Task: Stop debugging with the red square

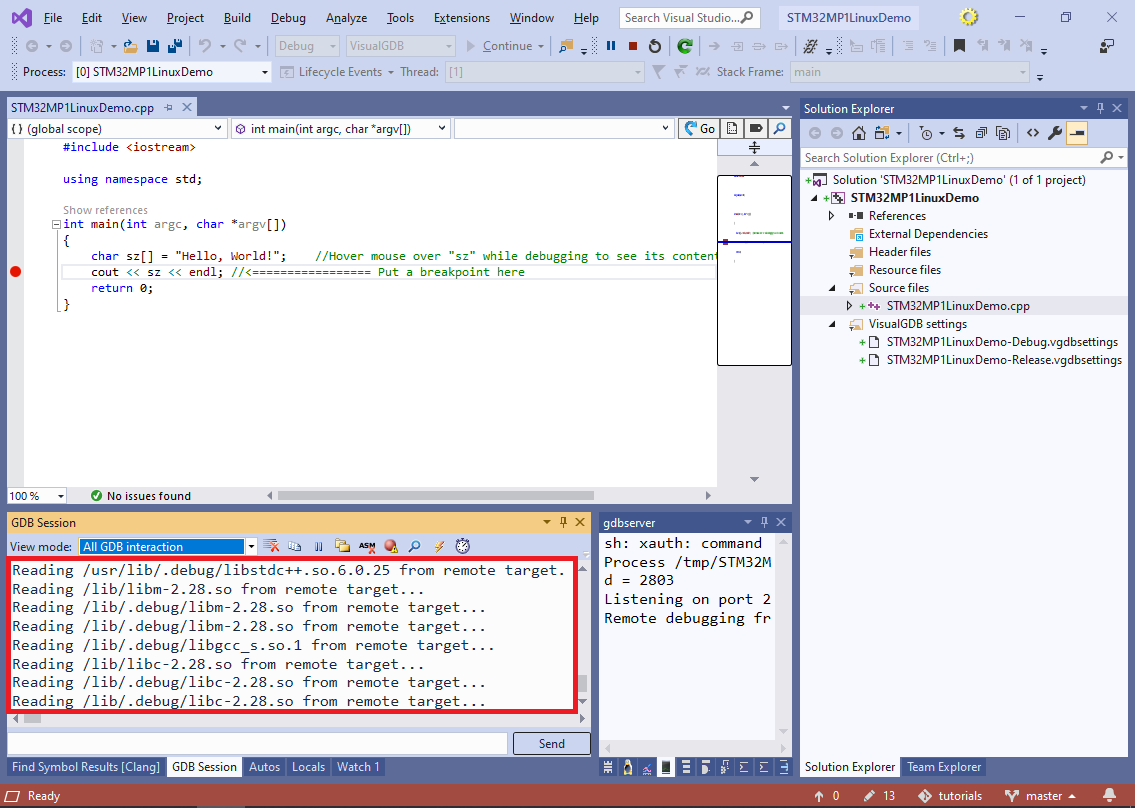Action: pyautogui.click(x=633, y=46)
